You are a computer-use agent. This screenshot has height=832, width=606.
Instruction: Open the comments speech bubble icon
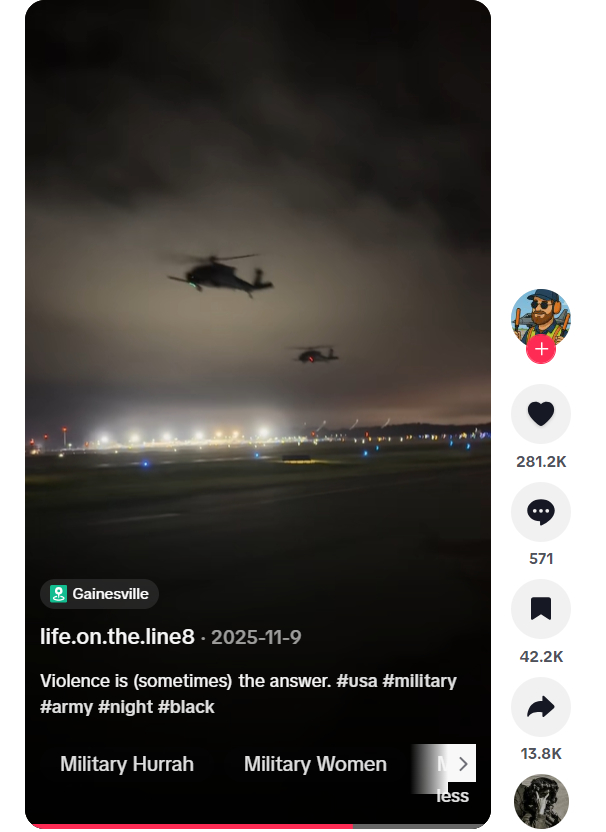(x=540, y=512)
